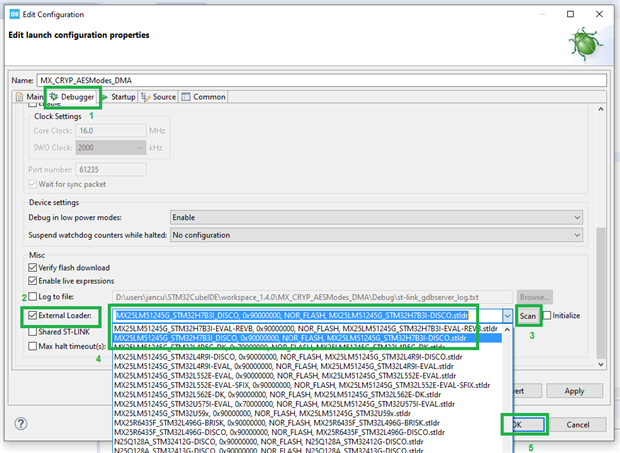Click the Cancel button
The width and height of the screenshot is (620, 453).
coord(578,425)
